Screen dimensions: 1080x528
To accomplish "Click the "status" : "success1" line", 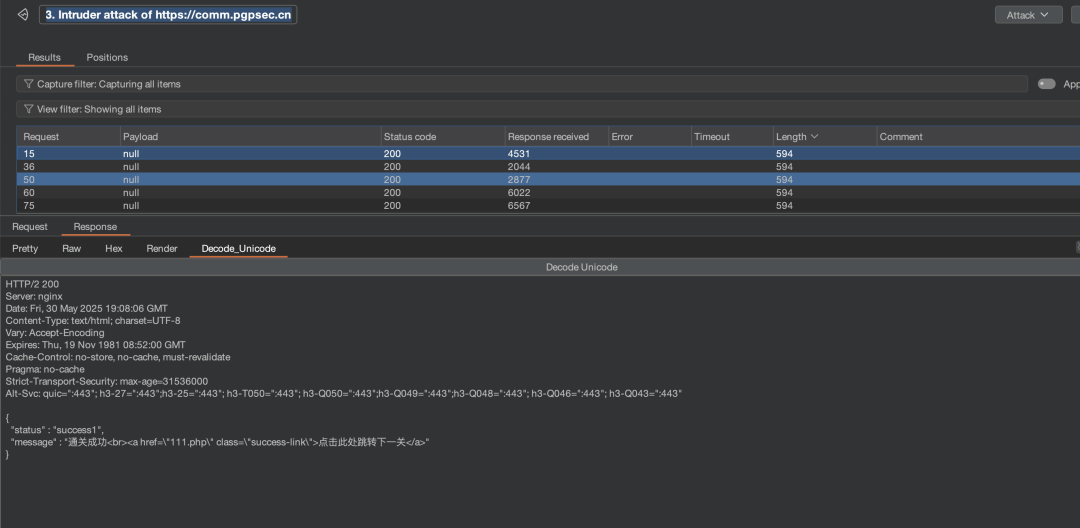I will click(56, 430).
